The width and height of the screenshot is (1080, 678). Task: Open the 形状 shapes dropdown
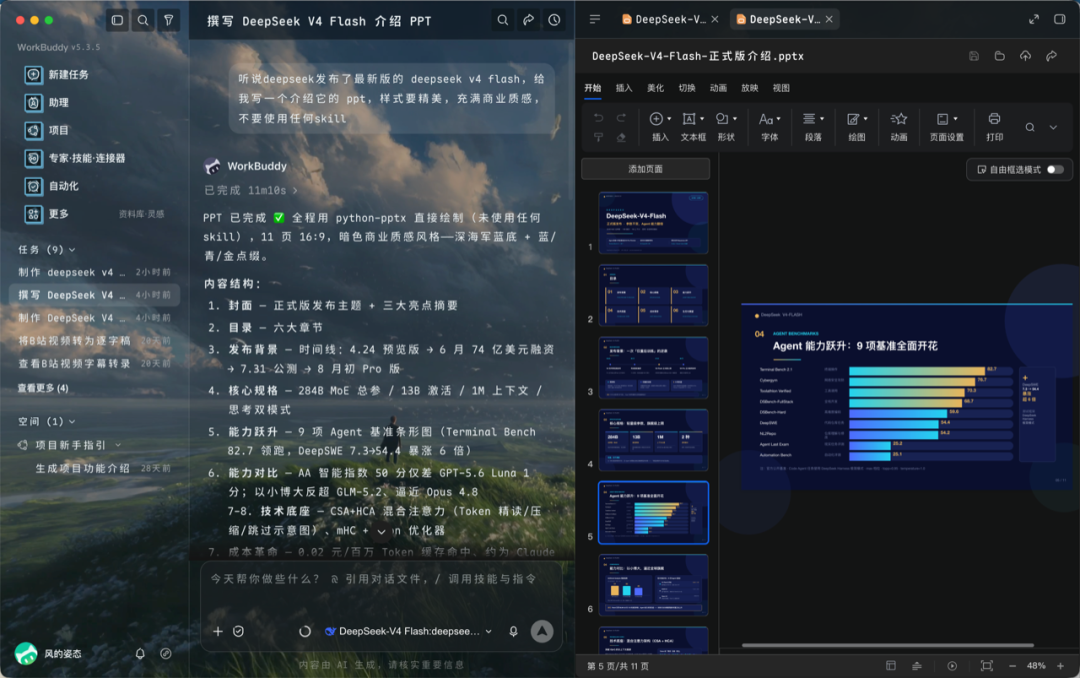726,127
